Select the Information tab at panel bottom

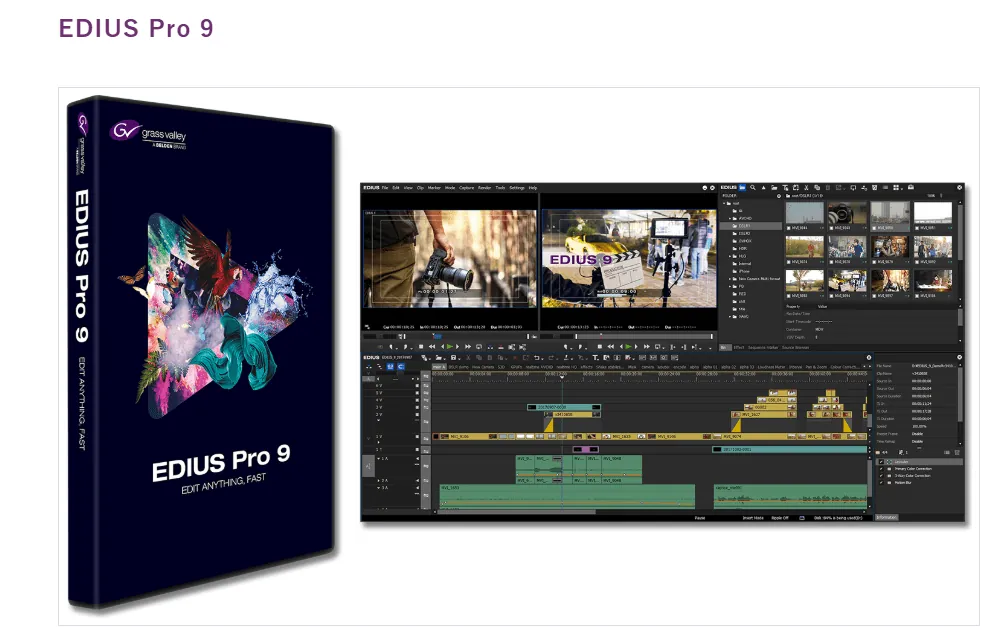pyautogui.click(x=886, y=517)
